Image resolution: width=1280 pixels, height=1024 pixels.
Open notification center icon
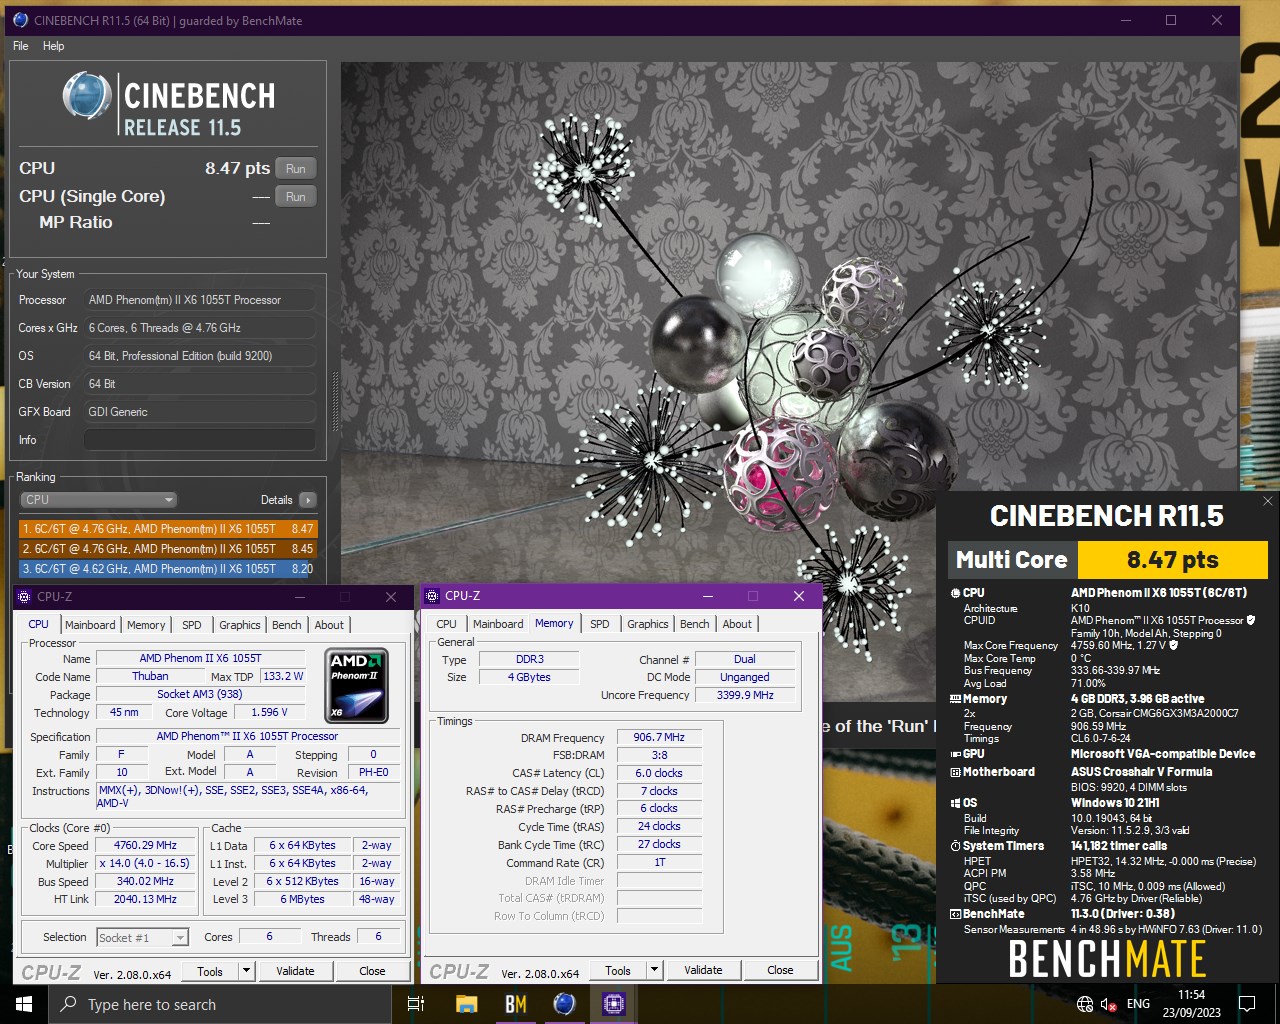tap(1247, 1004)
